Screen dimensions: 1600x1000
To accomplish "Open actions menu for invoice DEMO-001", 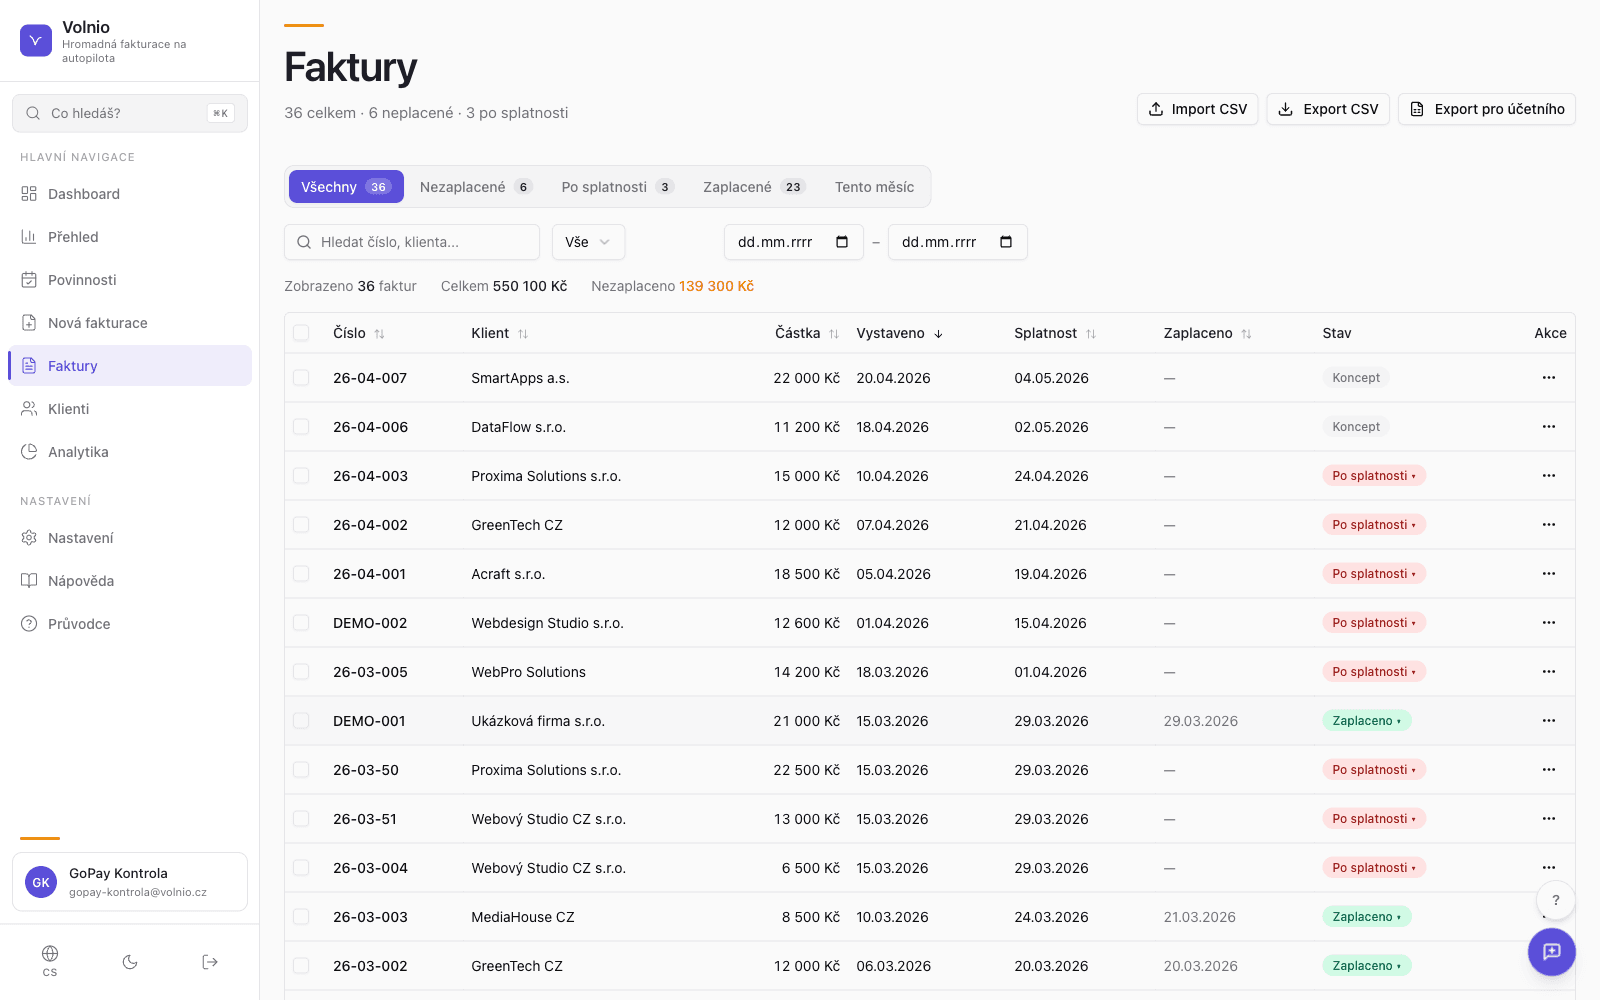I will (1549, 721).
